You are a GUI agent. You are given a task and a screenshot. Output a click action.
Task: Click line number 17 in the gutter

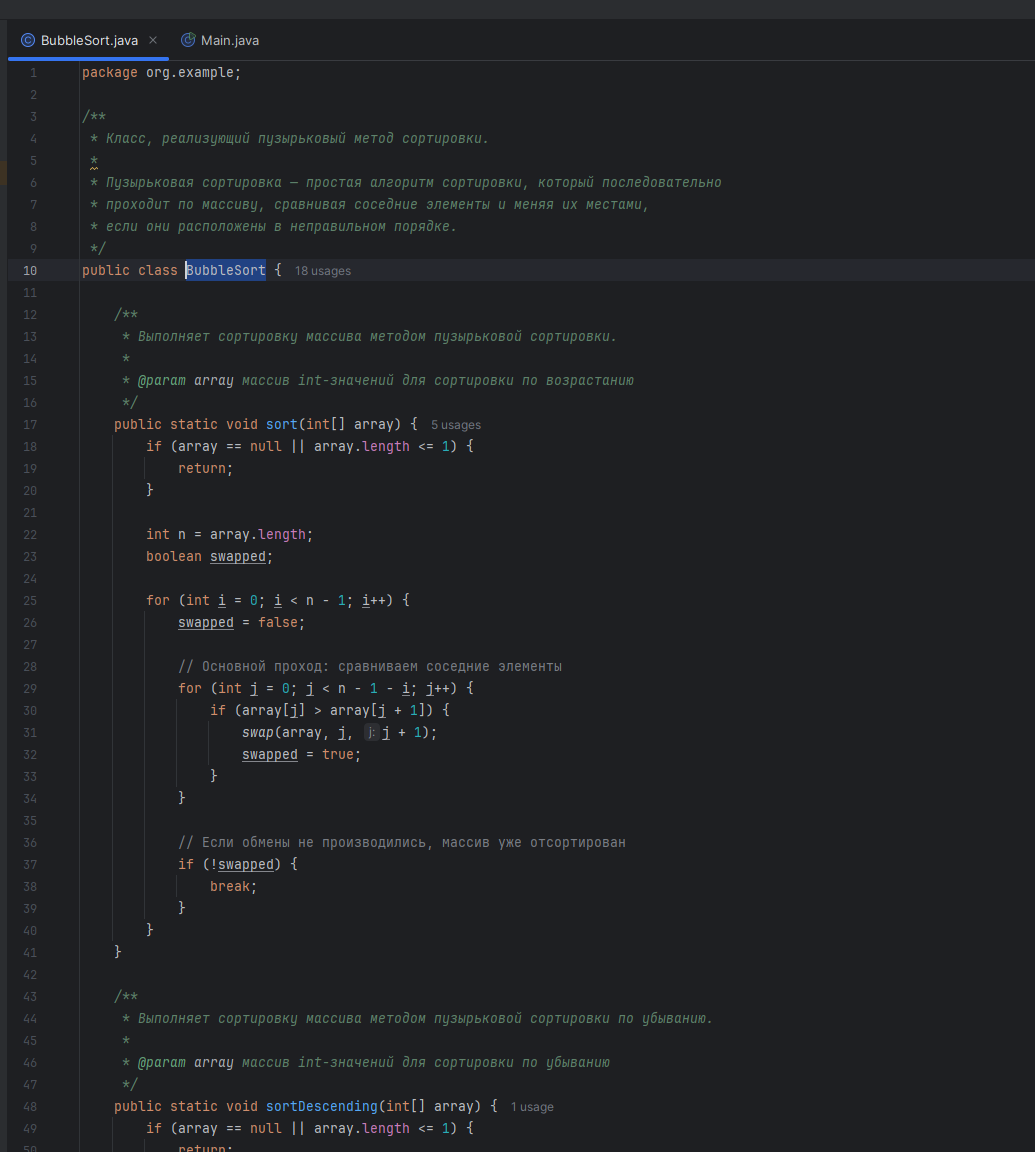point(30,425)
